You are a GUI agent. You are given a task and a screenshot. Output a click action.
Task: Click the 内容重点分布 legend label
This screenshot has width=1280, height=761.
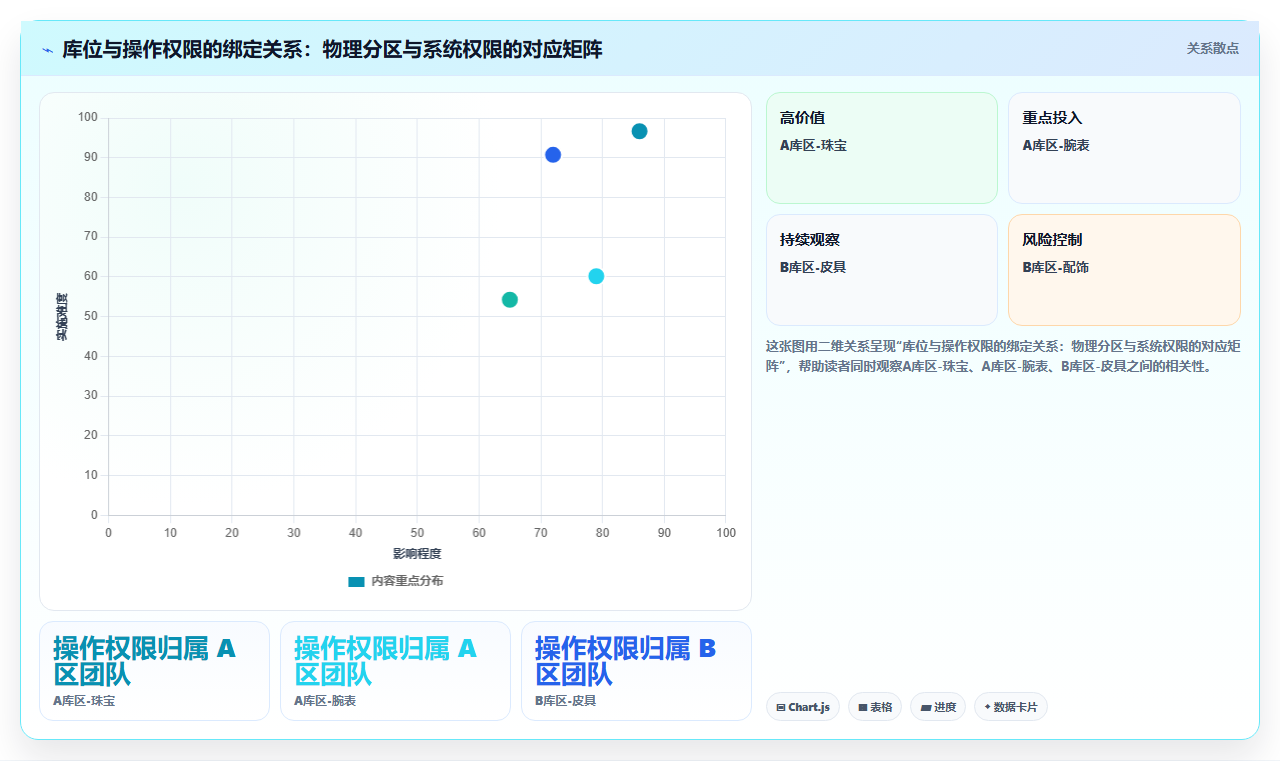point(407,581)
